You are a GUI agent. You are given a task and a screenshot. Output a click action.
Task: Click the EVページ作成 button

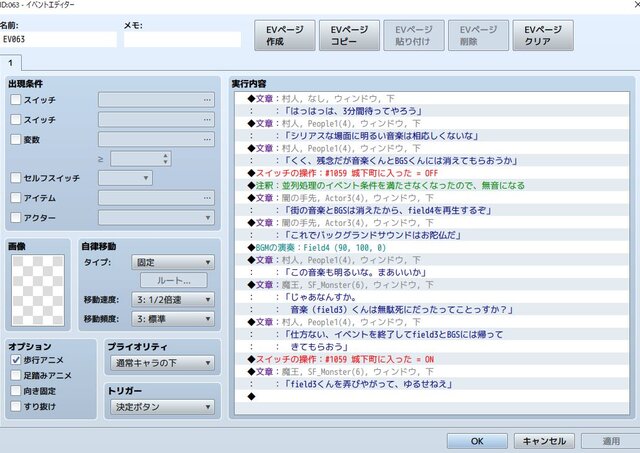284,36
